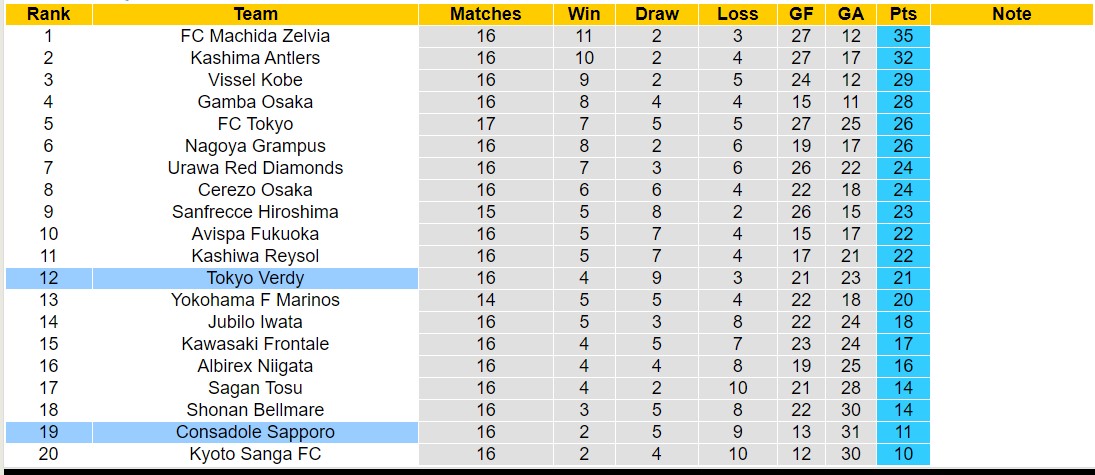The height and width of the screenshot is (475, 1095).
Task: Select Kyoto Sanga FC at the bottom
Action: coord(255,454)
